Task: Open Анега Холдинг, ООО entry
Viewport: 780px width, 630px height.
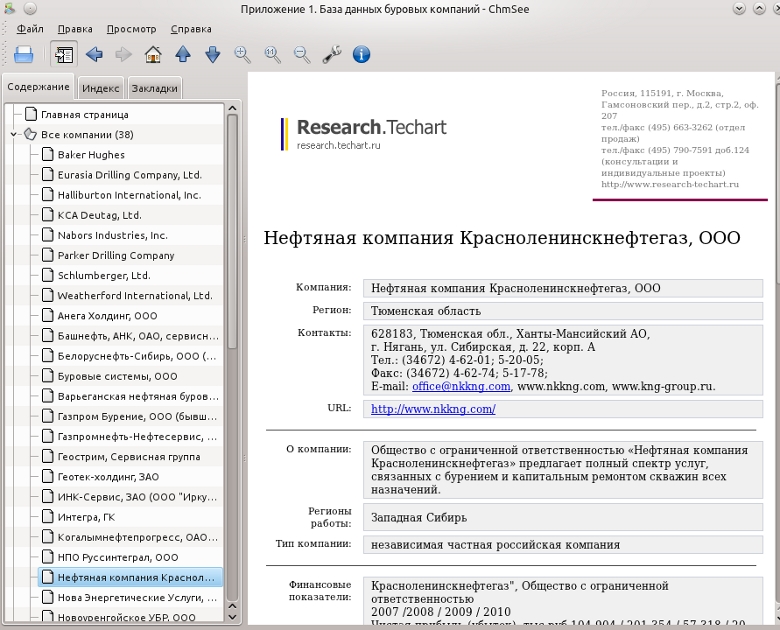Action: (107, 315)
